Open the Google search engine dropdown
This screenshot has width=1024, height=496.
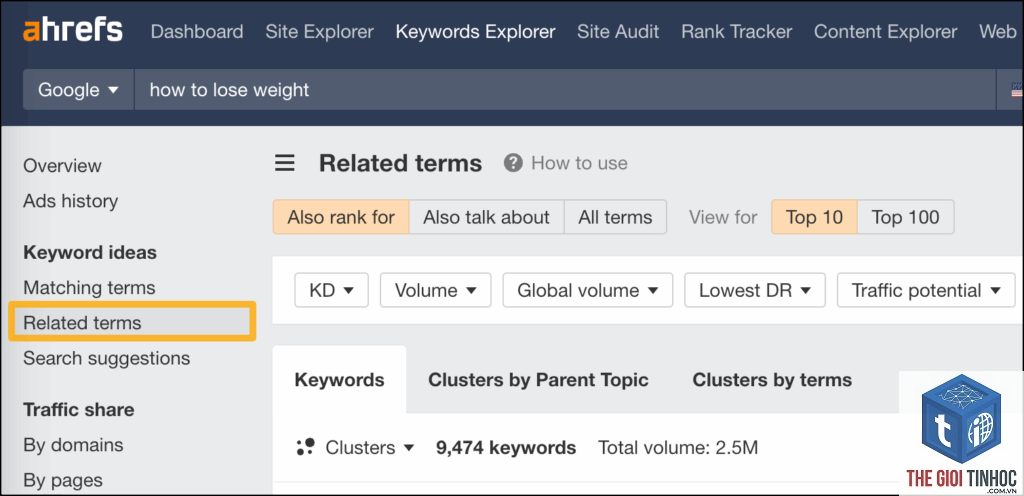click(x=78, y=89)
